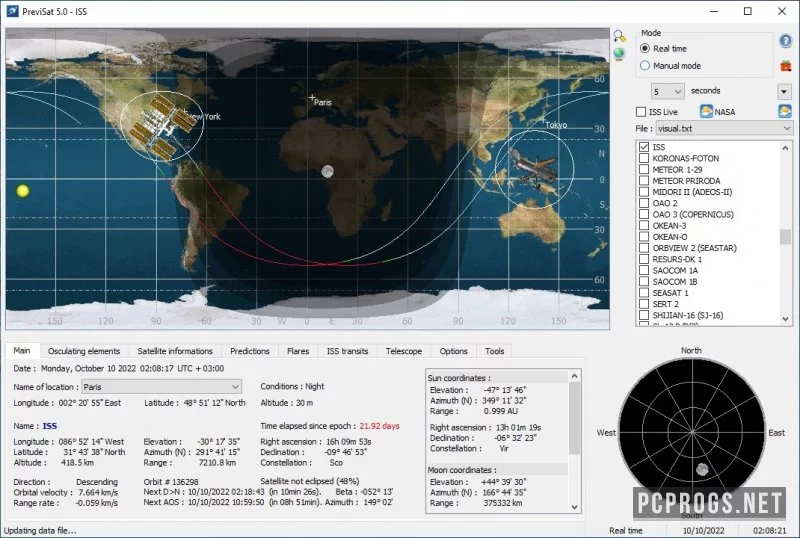800x538 pixels.
Task: Open help with the blue question mark icon
Action: [785, 41]
